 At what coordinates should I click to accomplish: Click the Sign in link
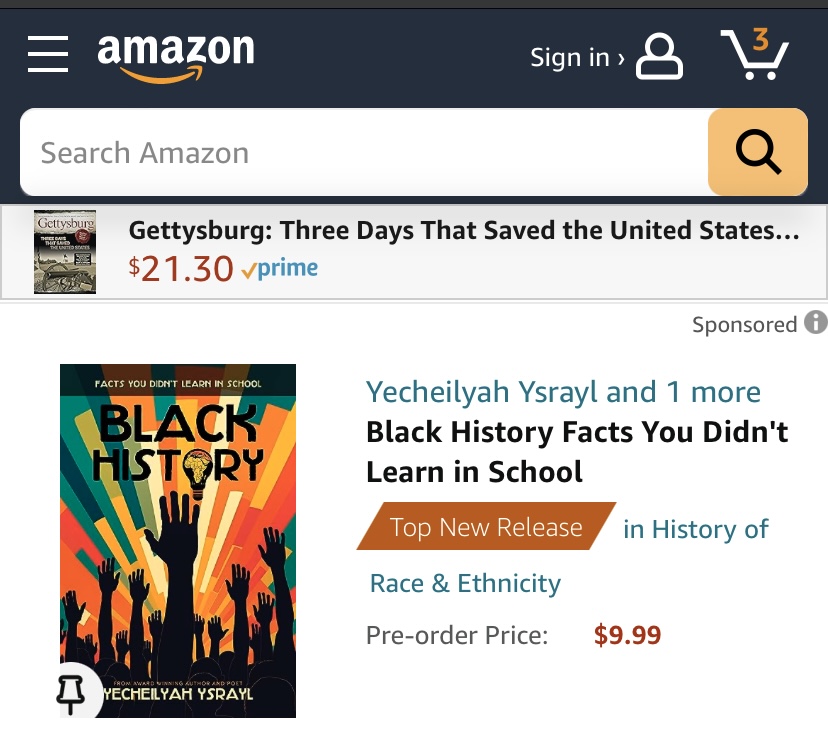[x=569, y=58]
